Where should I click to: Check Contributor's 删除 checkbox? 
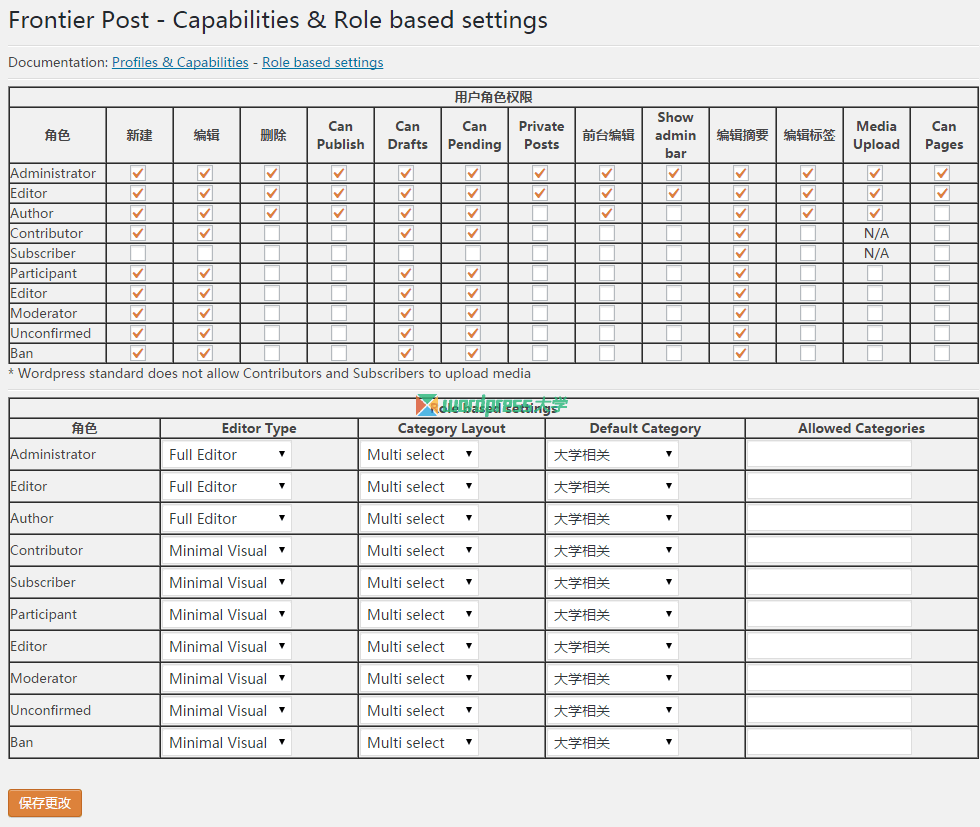tap(272, 233)
